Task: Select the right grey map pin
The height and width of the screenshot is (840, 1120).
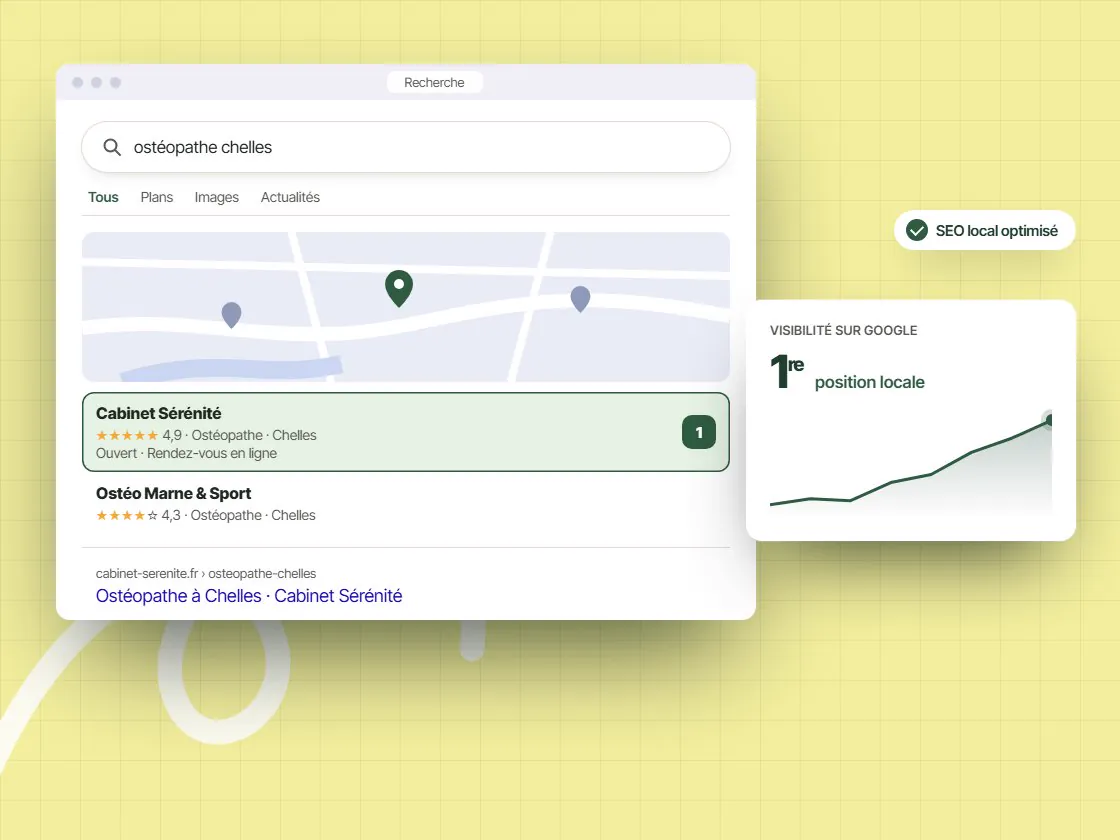Action: pos(581,299)
